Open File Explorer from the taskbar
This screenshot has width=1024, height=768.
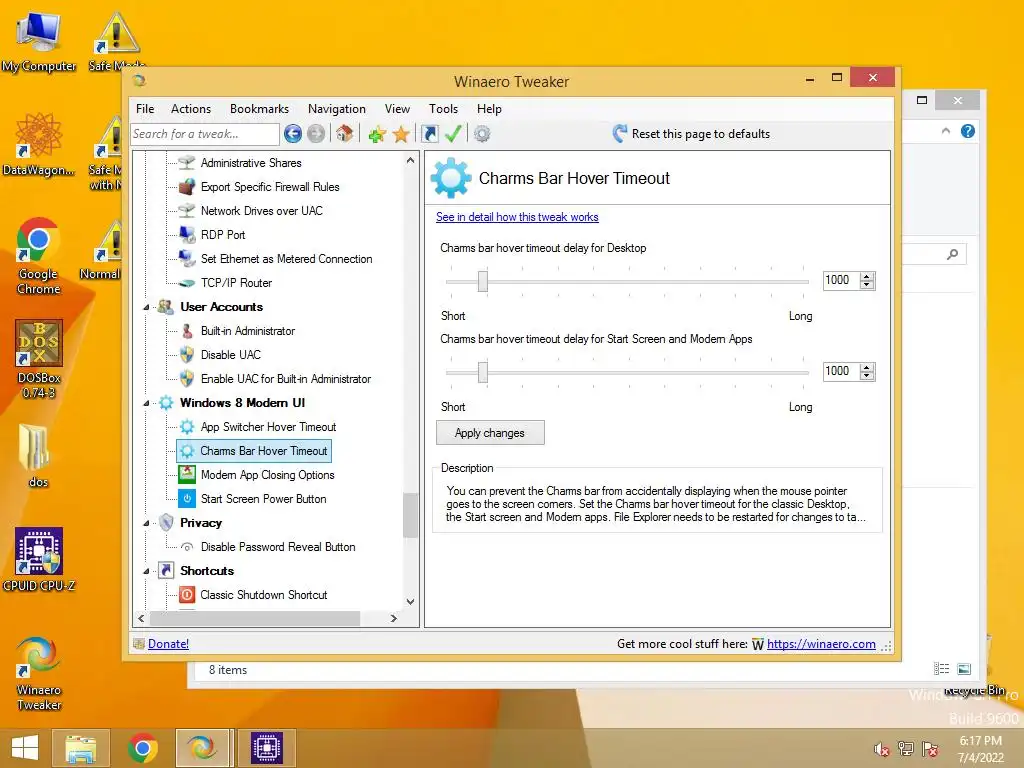81,748
